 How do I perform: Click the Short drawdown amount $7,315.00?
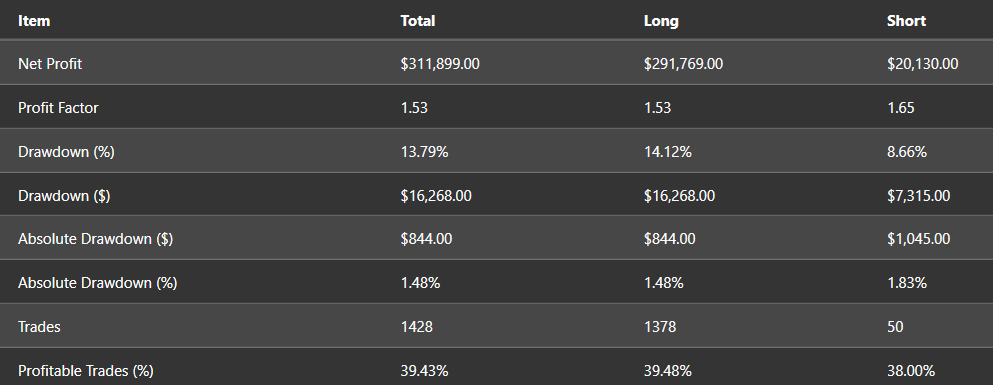coord(918,196)
